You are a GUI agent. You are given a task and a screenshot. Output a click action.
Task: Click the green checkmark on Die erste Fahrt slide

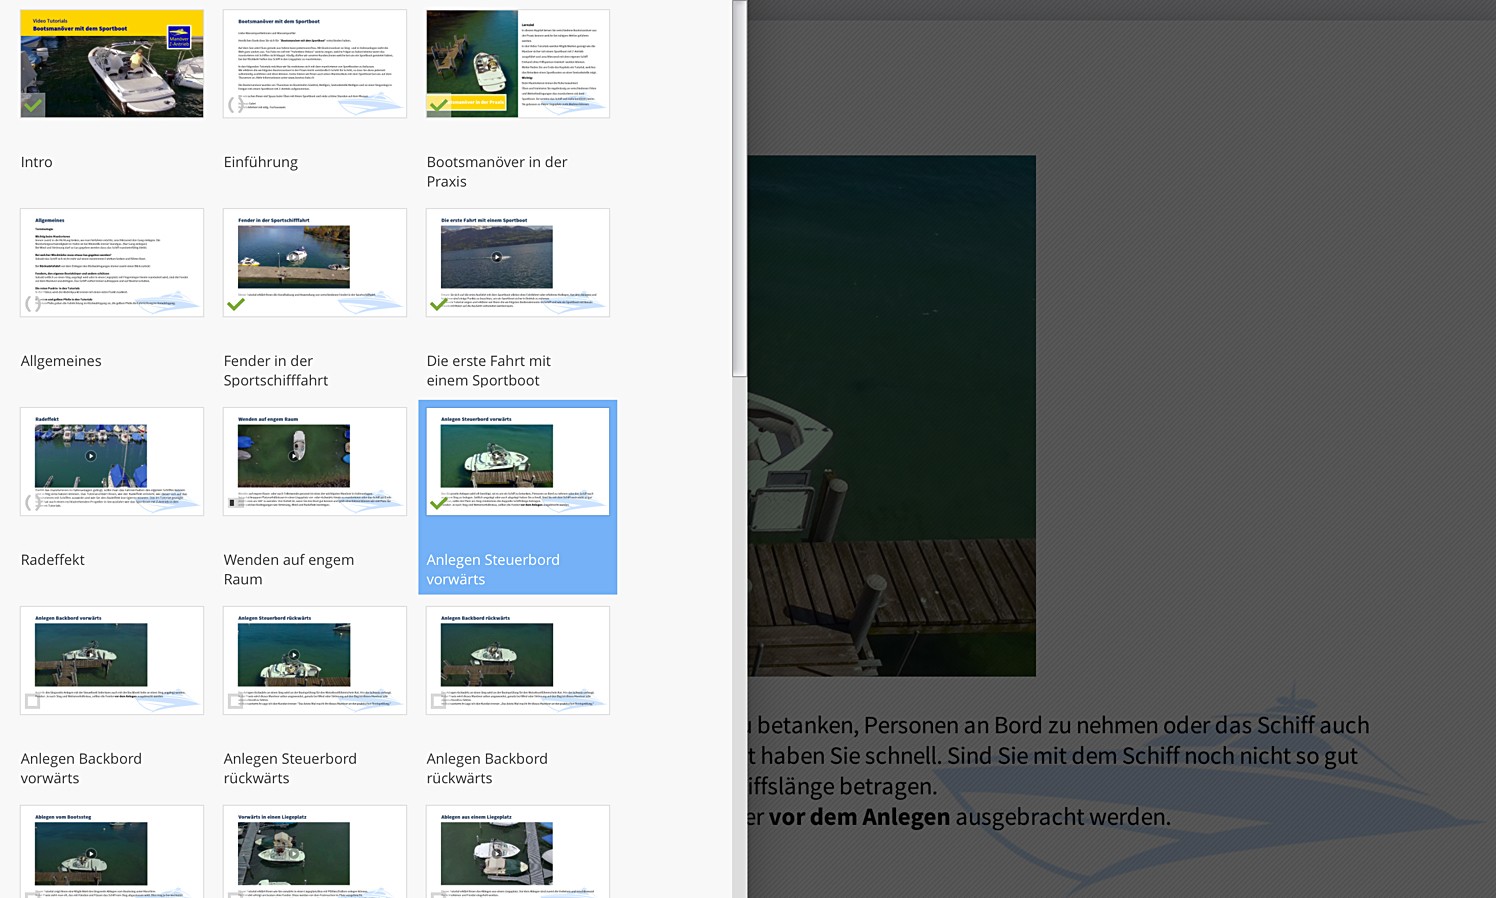(438, 304)
